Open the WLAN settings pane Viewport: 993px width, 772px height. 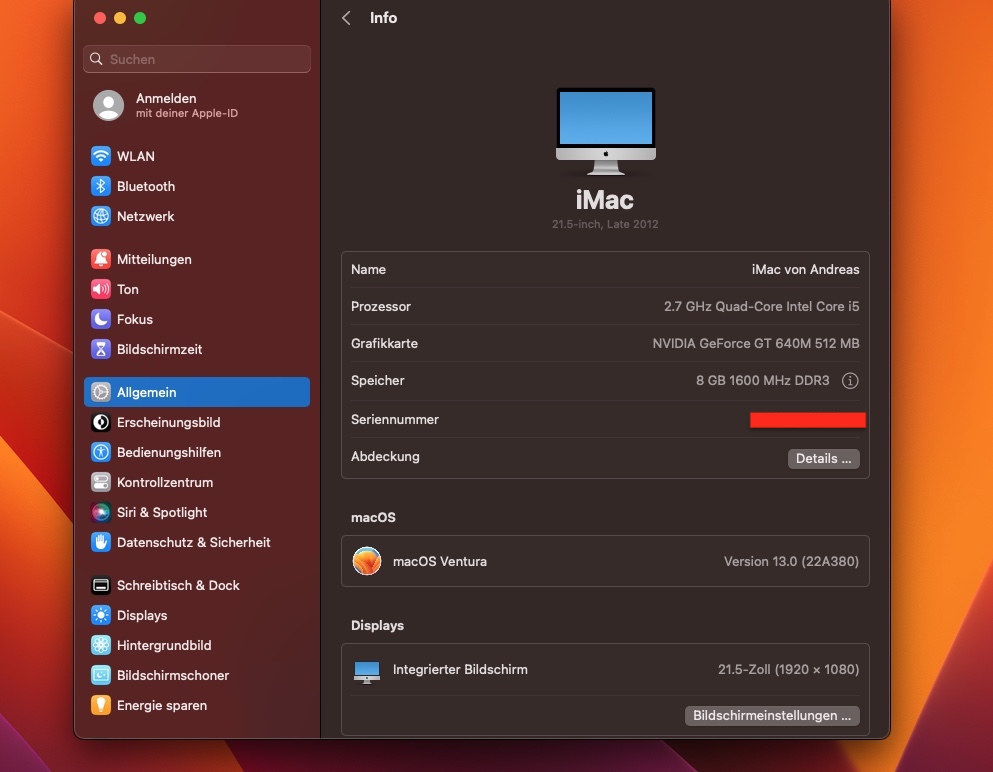point(197,156)
